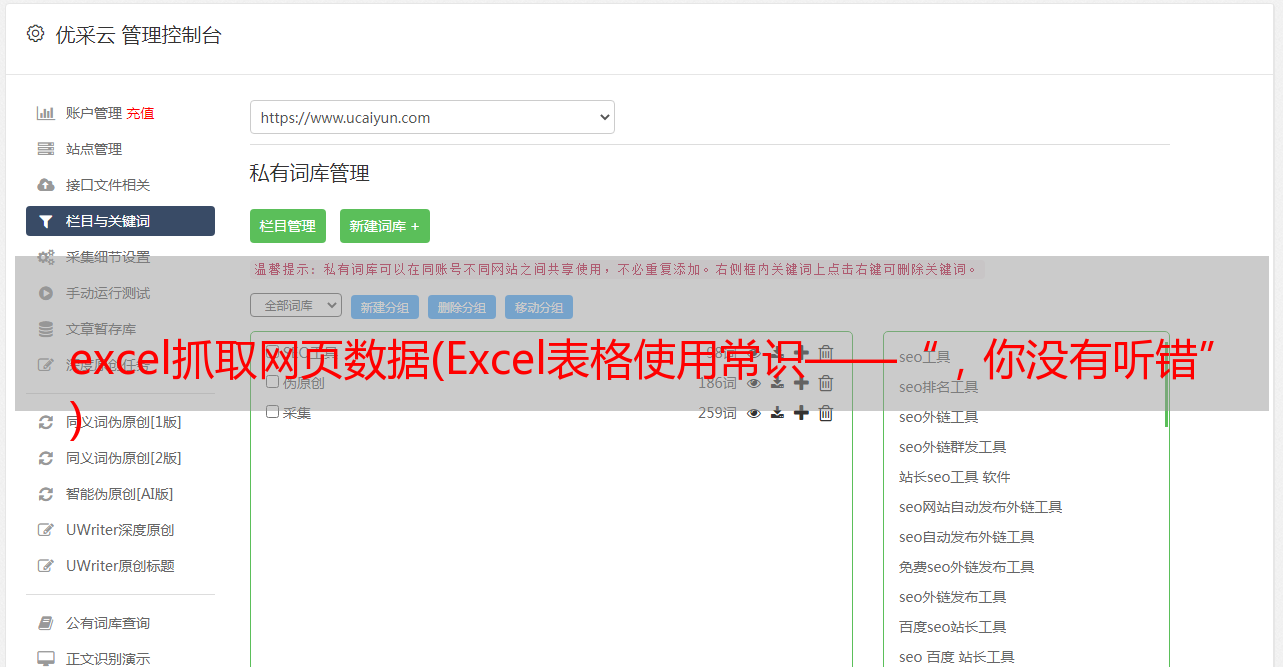The width and height of the screenshot is (1283, 667).
Task: Open 智能伪原创[AI版] page
Action: tap(120, 494)
